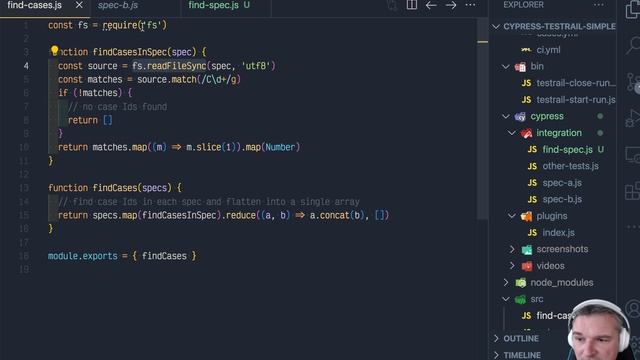
Task: Open the editor more actions ellipsis
Action: point(470,5)
